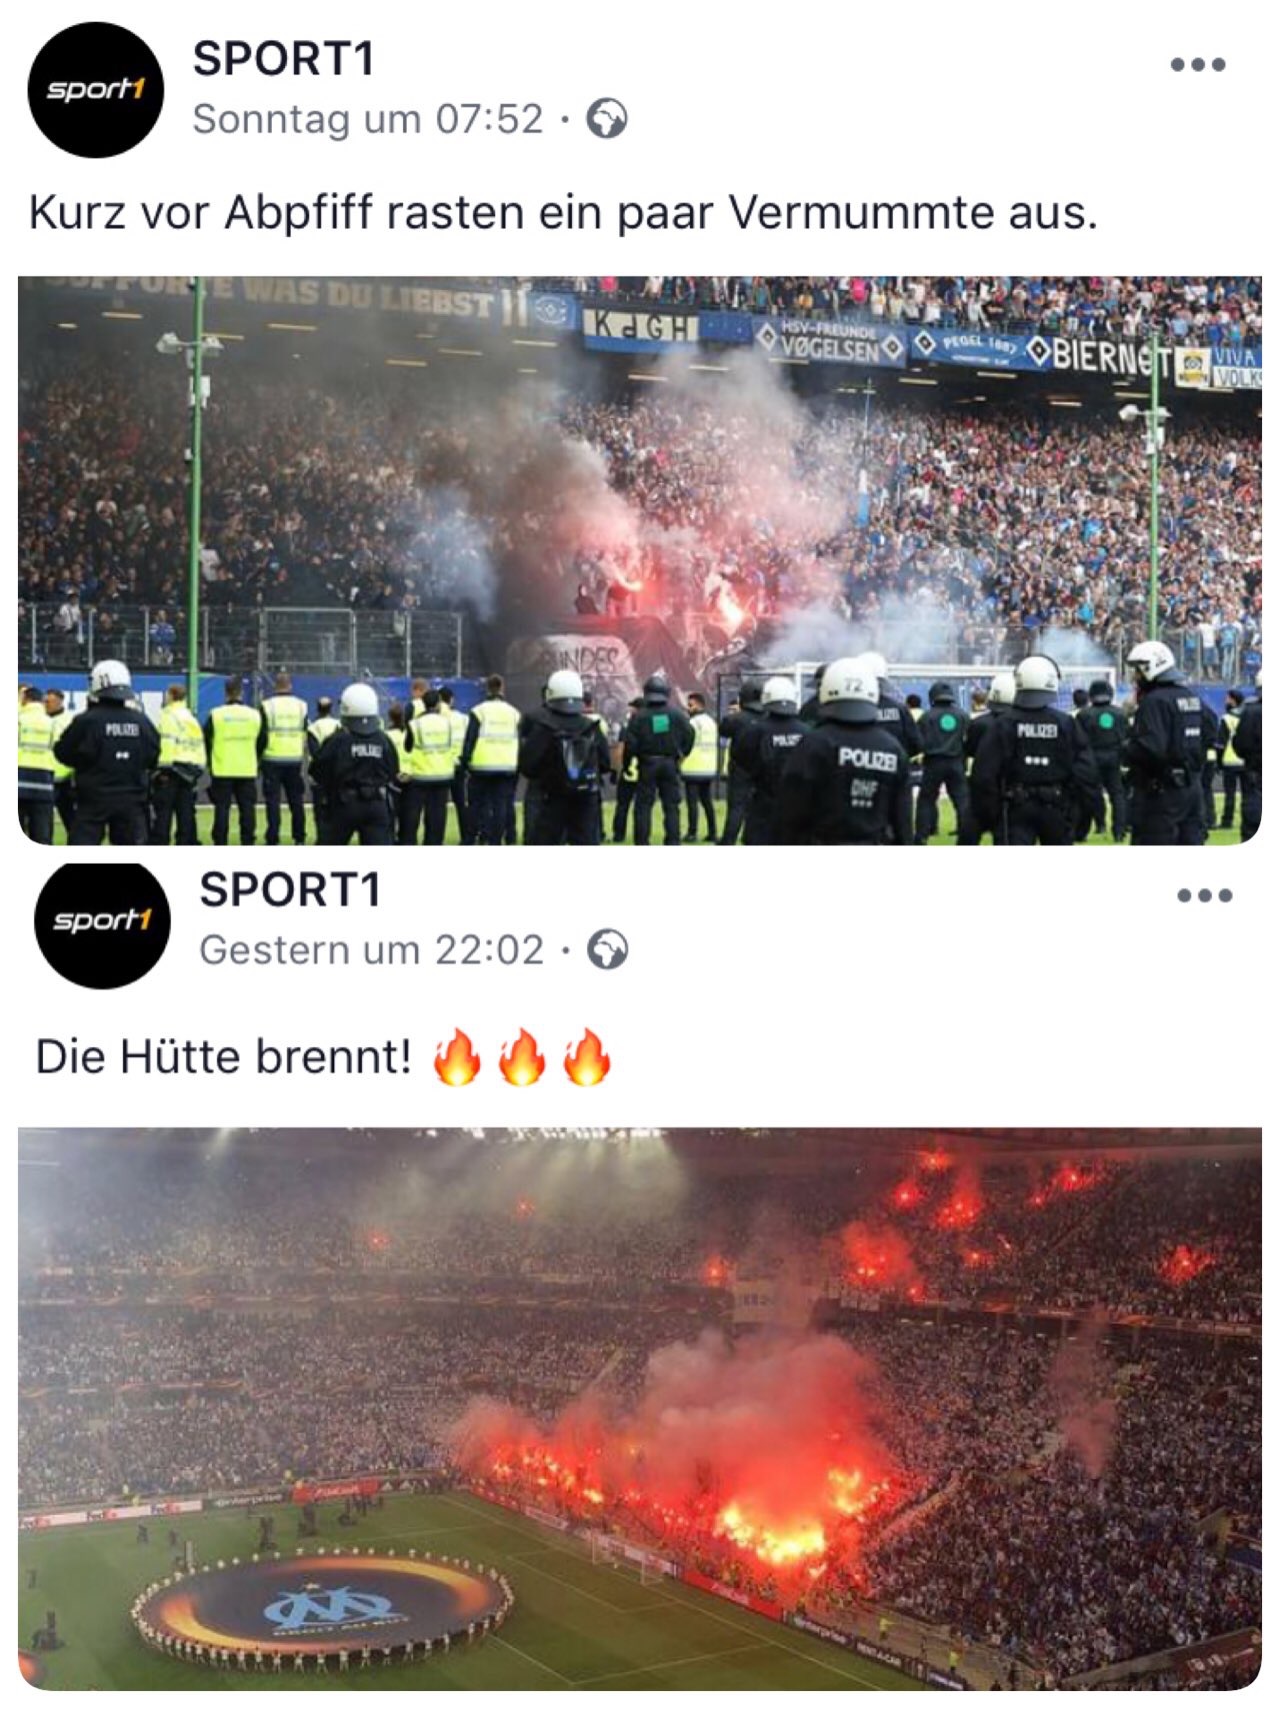Open the three-dot menu of the first post

[x=1198, y=65]
